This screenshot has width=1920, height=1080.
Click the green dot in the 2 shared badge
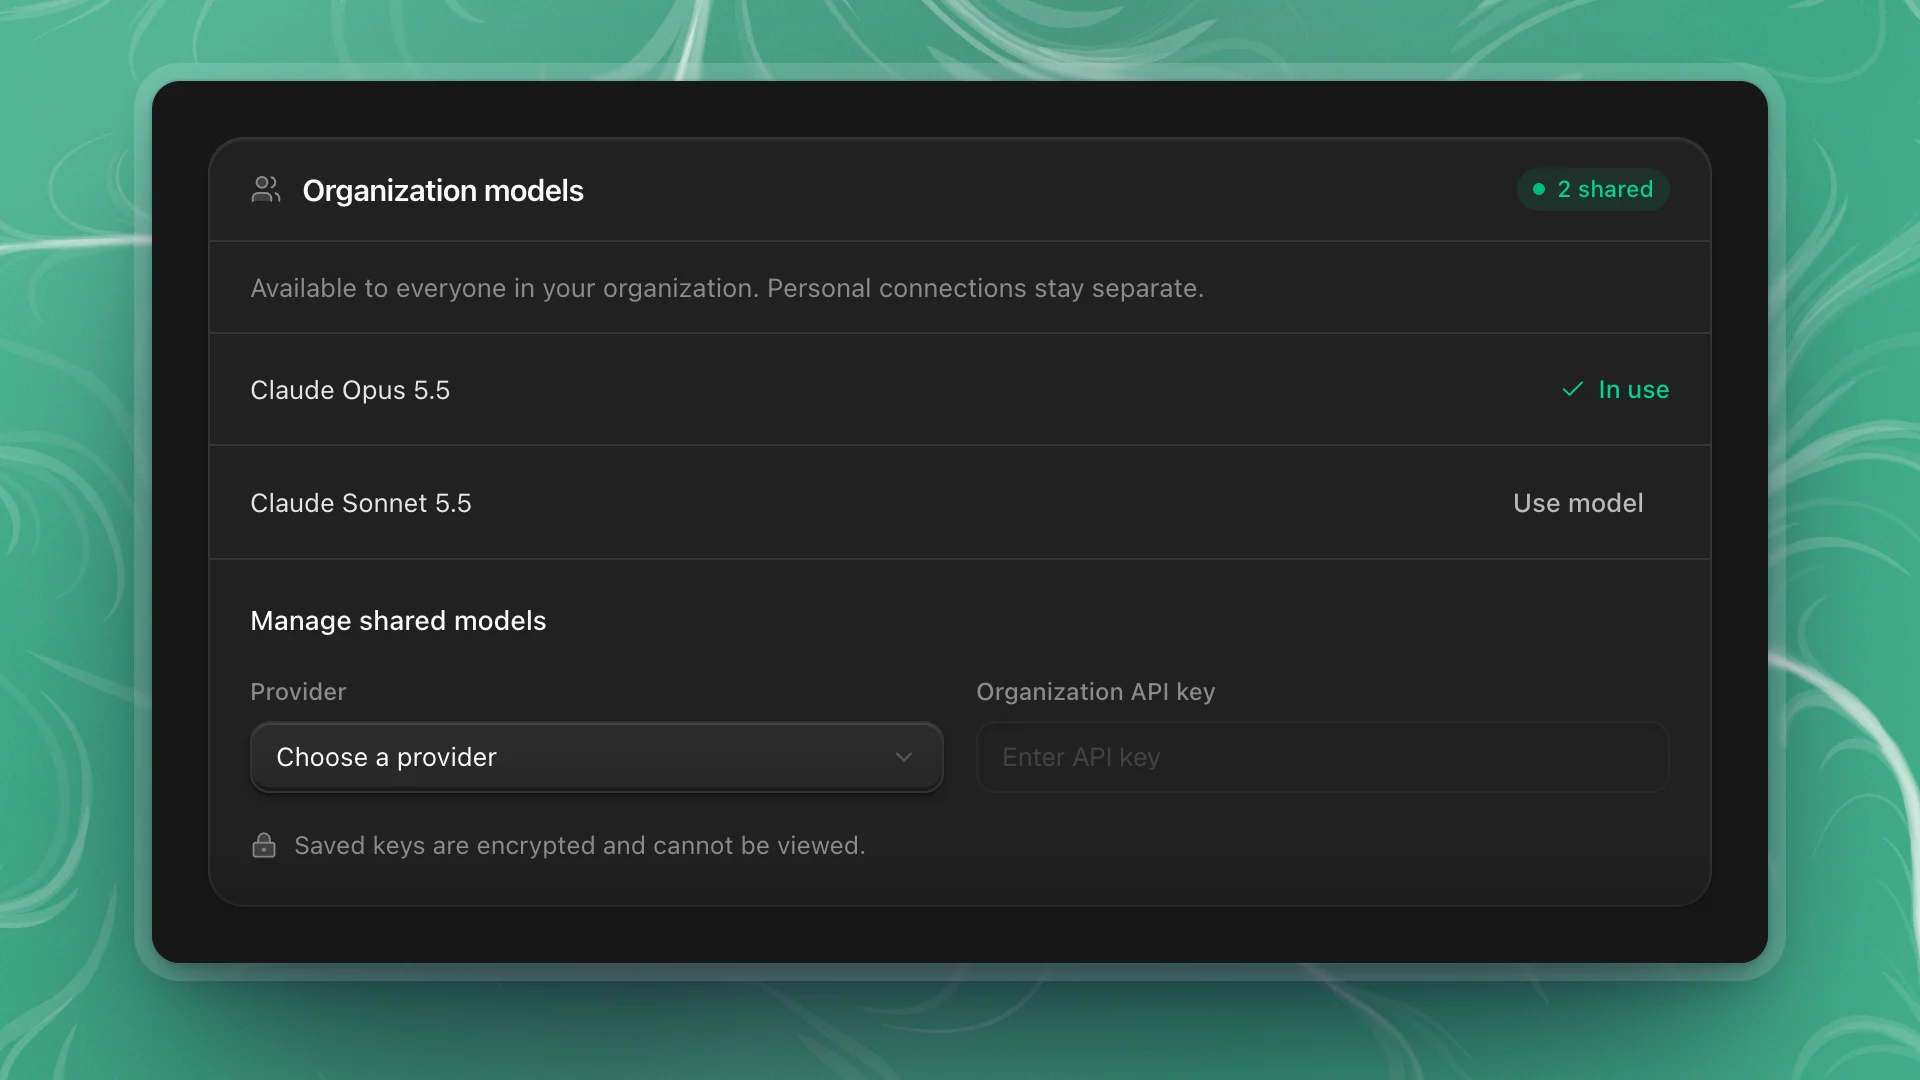(1539, 189)
